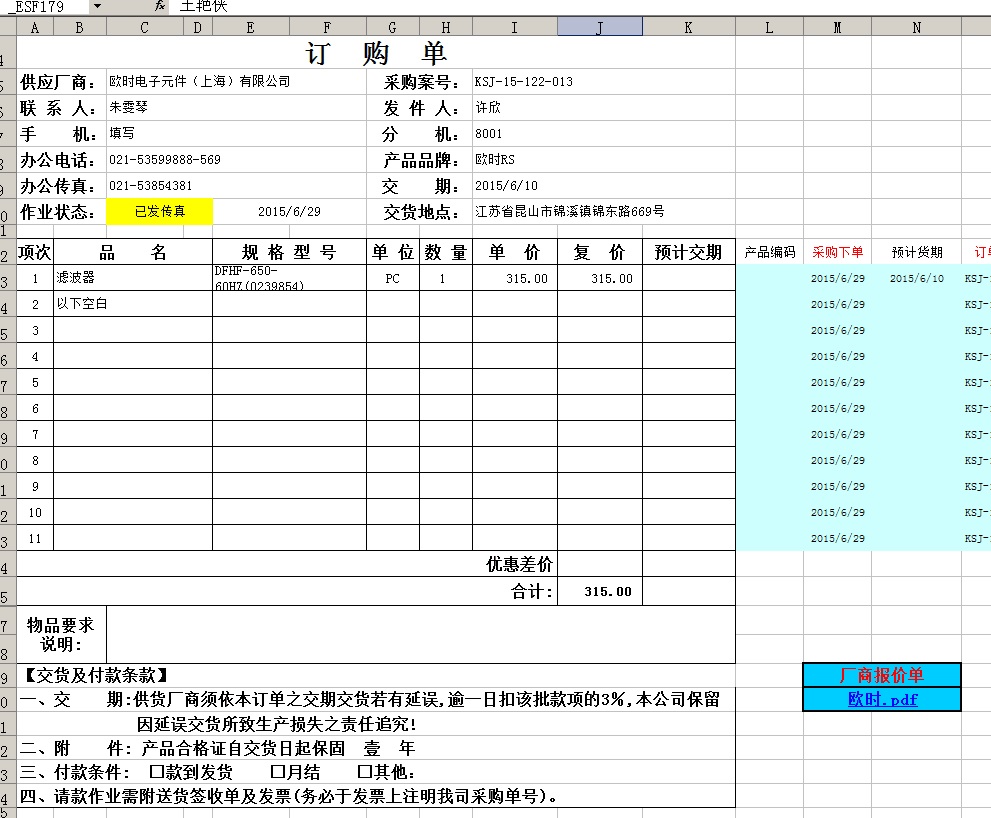Select column A header

point(35,28)
